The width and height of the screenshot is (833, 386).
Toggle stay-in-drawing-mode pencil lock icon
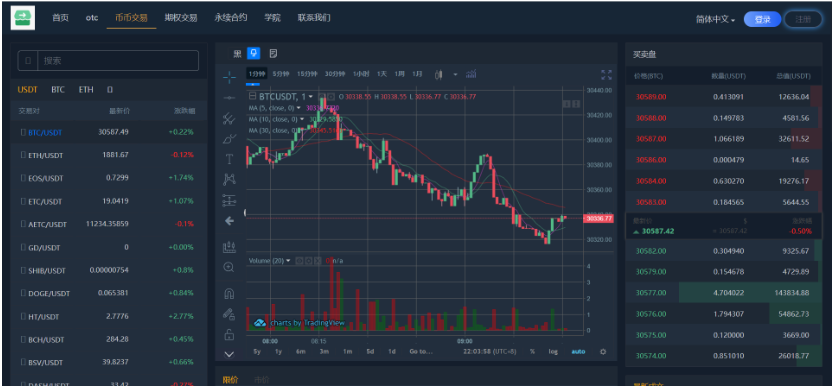(229, 314)
